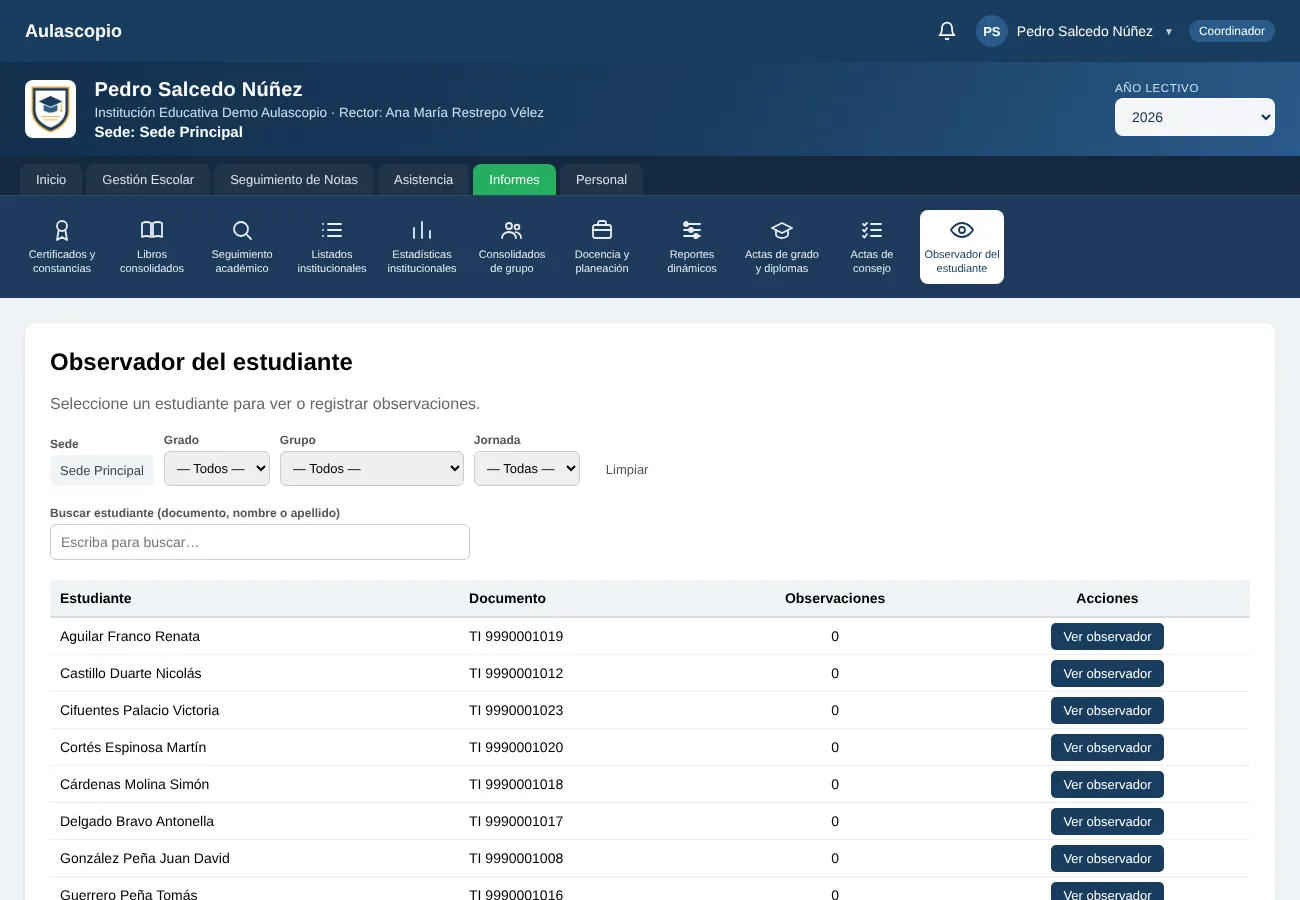Open the Grupo filter dropdown
This screenshot has height=900, width=1300.
coord(372,468)
